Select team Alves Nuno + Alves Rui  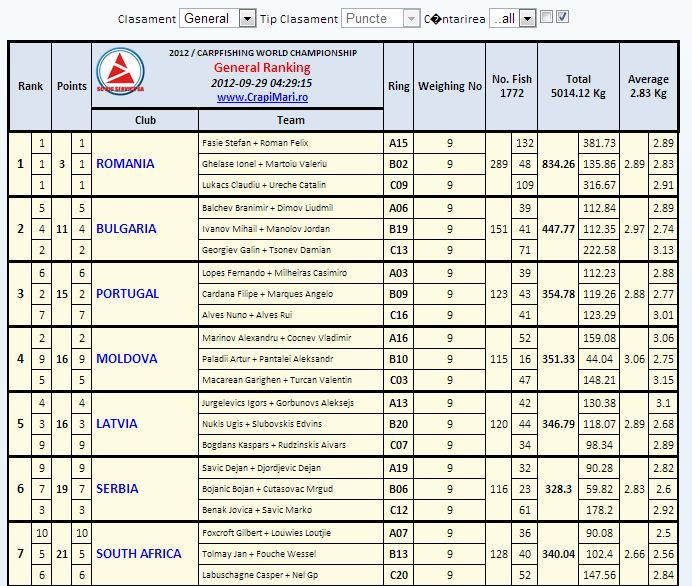click(247, 315)
